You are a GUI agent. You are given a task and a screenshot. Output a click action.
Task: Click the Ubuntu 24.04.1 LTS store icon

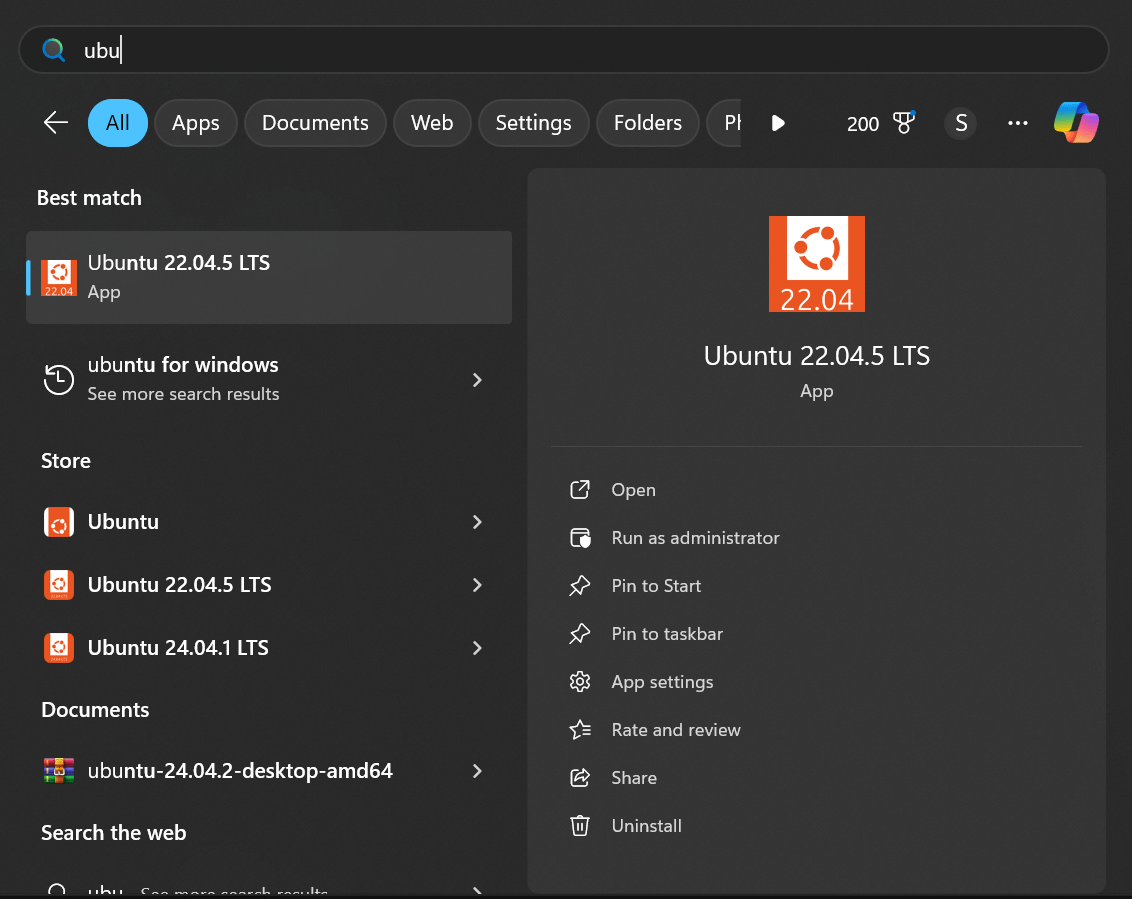[x=58, y=648]
